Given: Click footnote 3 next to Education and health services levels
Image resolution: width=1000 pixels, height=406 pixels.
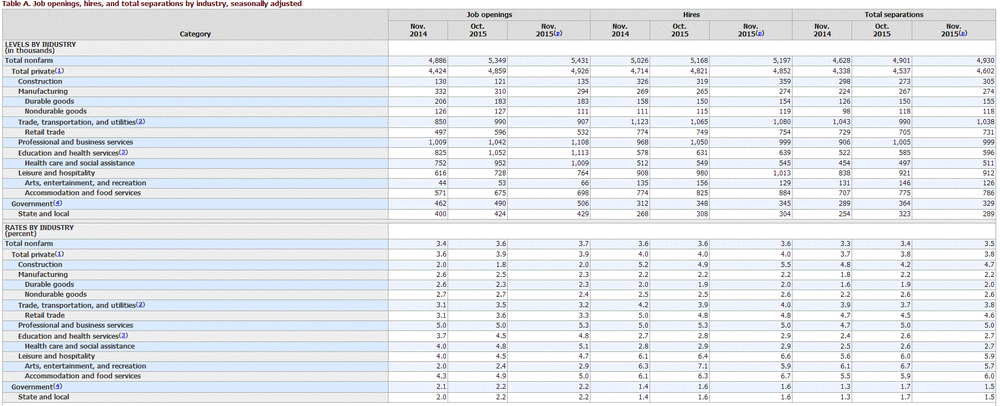Looking at the screenshot, I should 123,152.
